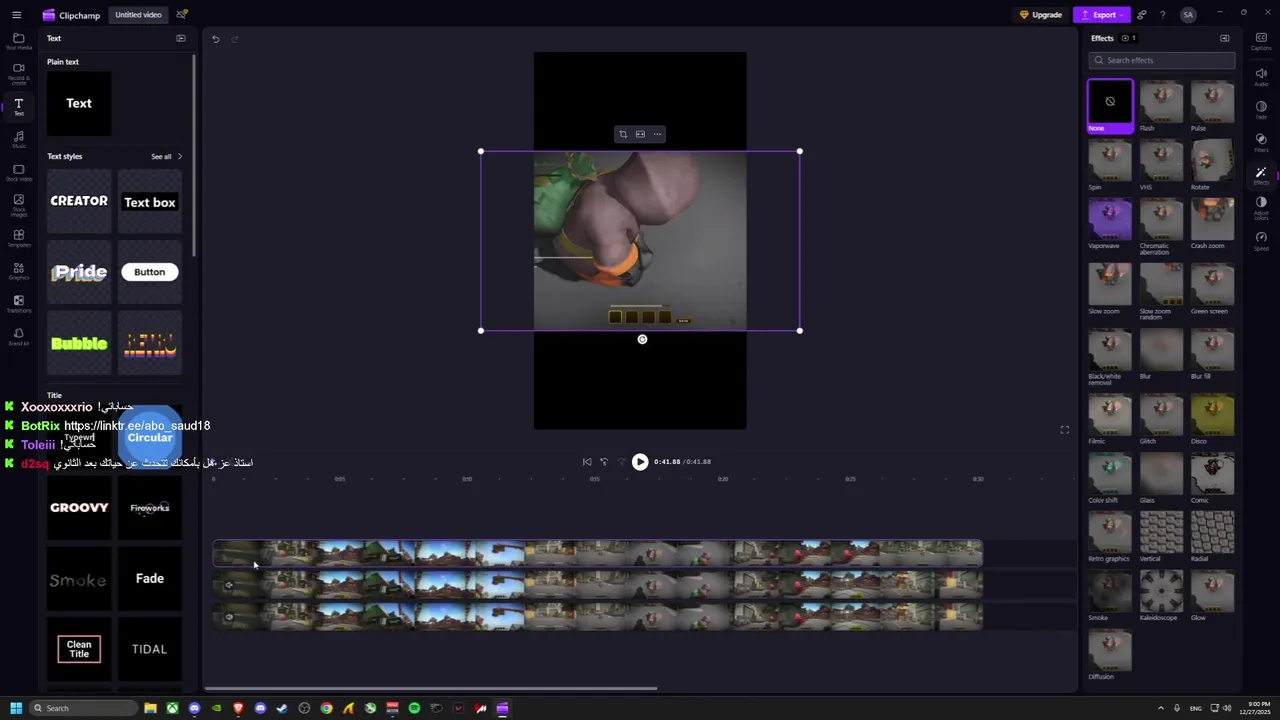The width and height of the screenshot is (1280, 720).
Task: Open the Export dropdown
Action: pyautogui.click(x=1101, y=15)
